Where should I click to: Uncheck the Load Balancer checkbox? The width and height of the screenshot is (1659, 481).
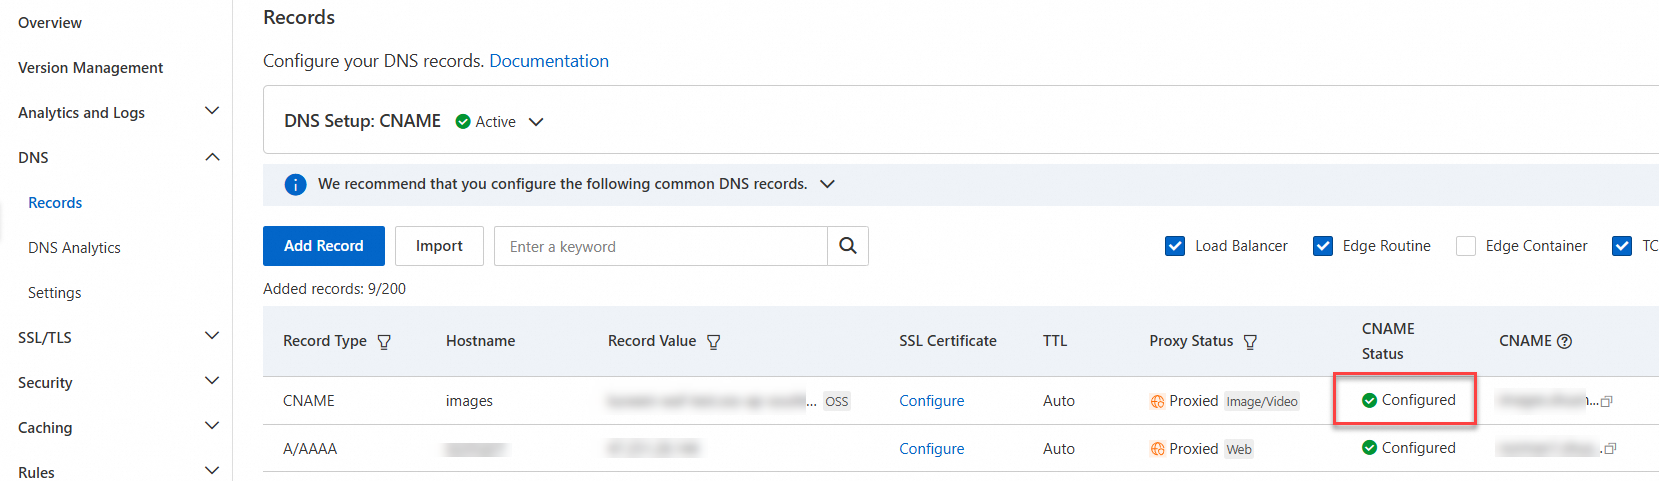click(x=1175, y=246)
